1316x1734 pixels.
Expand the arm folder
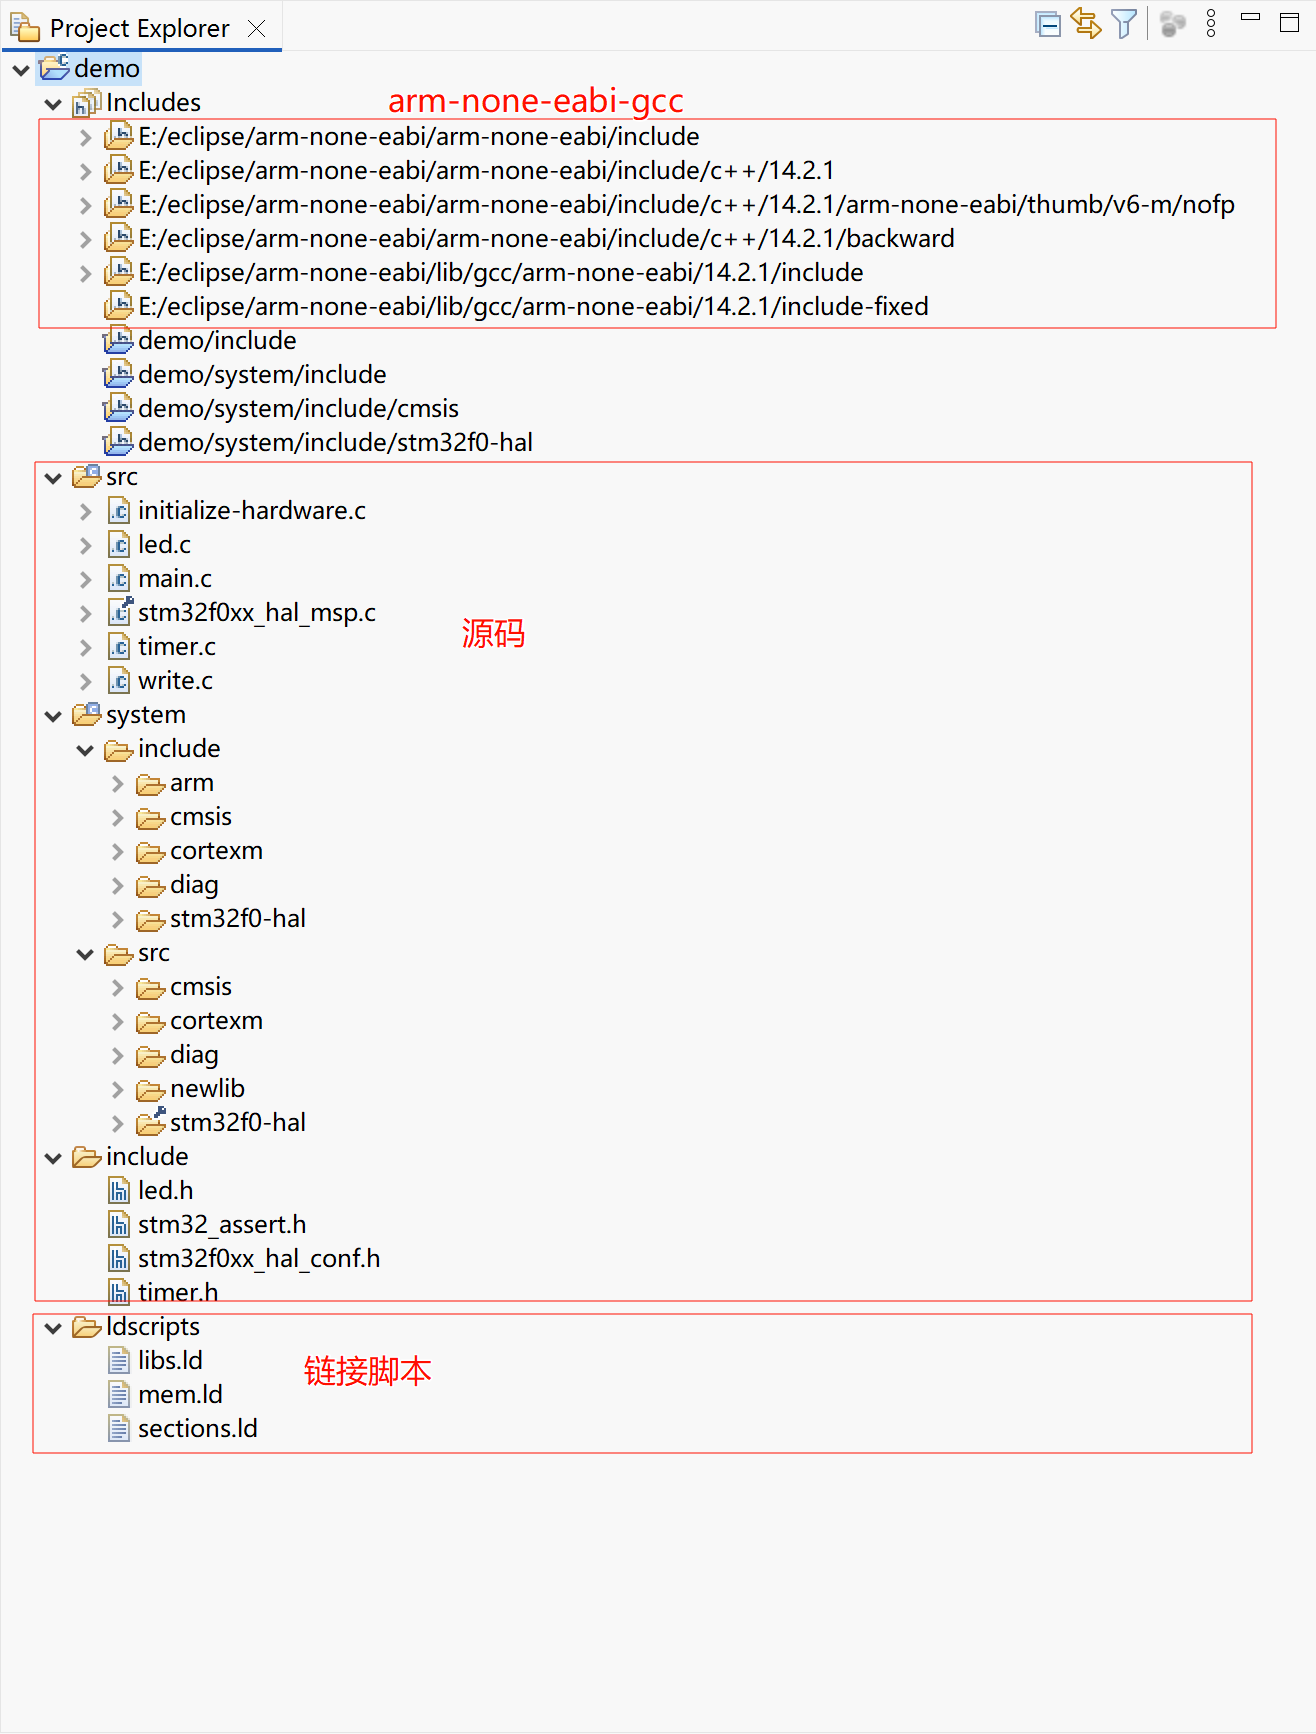tap(117, 783)
